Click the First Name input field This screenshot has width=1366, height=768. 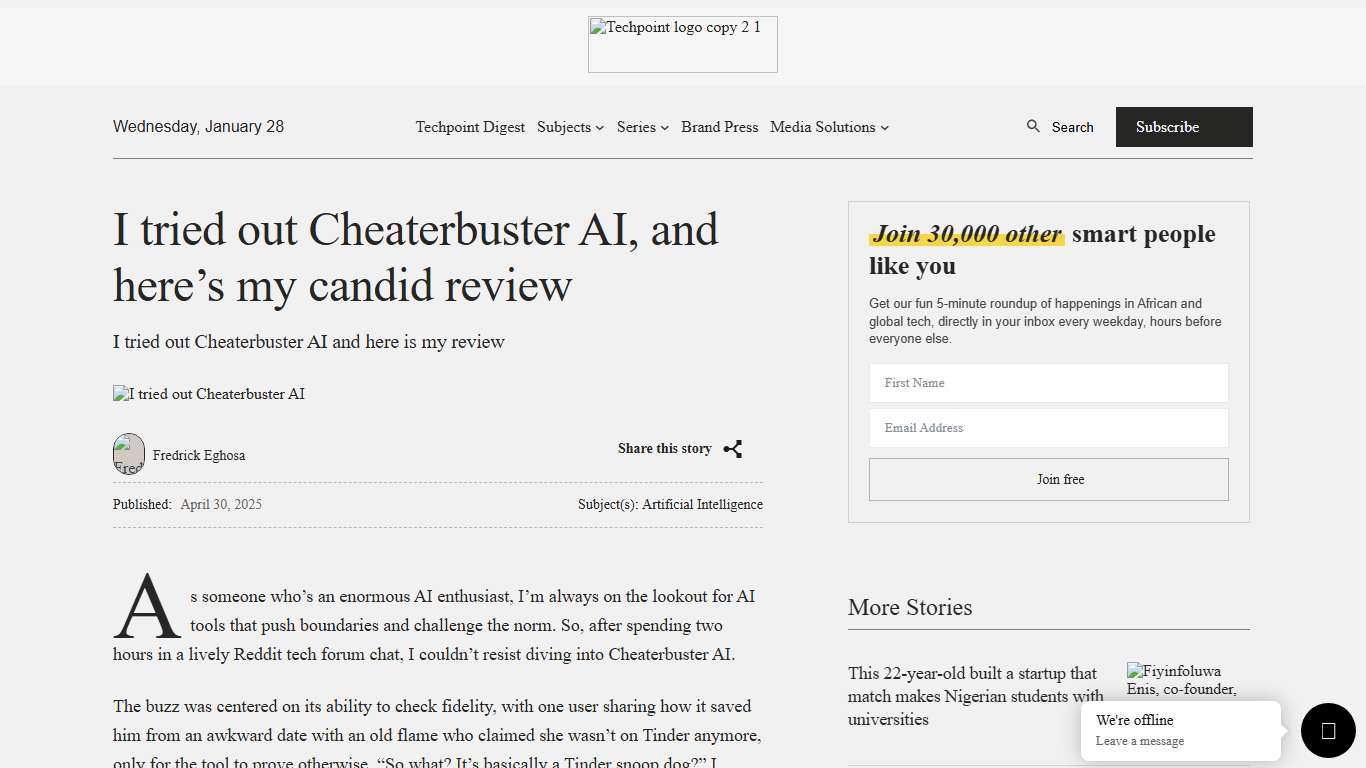click(1048, 383)
